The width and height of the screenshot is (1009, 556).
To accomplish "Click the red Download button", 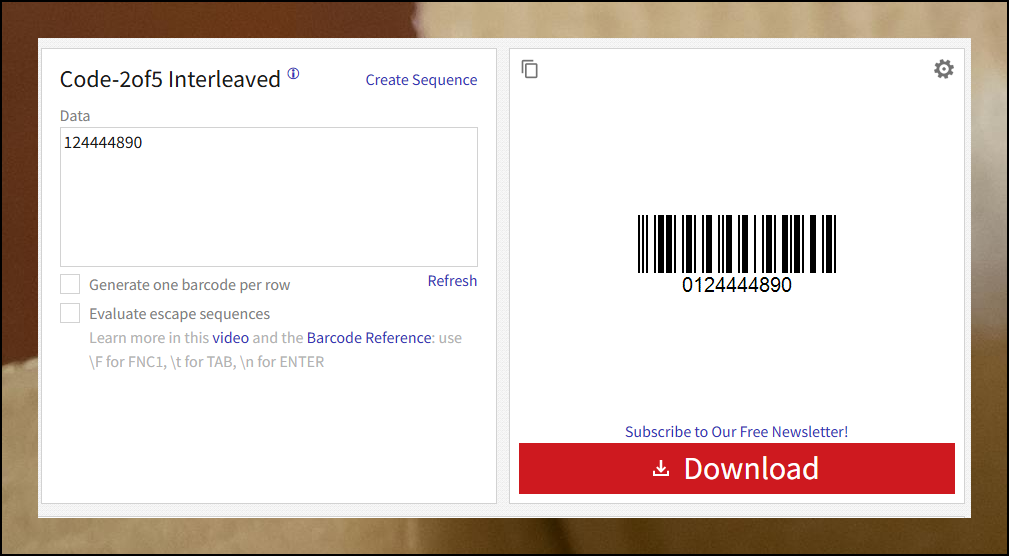I will click(x=737, y=468).
